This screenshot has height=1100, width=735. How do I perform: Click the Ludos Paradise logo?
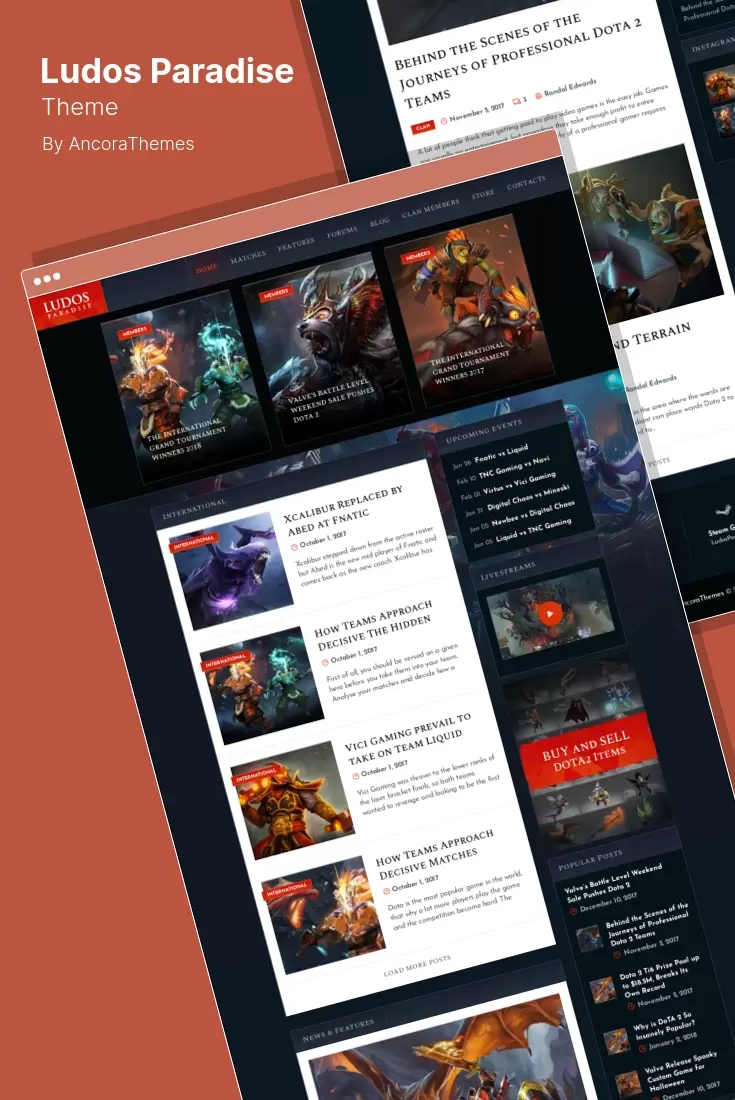coord(67,305)
